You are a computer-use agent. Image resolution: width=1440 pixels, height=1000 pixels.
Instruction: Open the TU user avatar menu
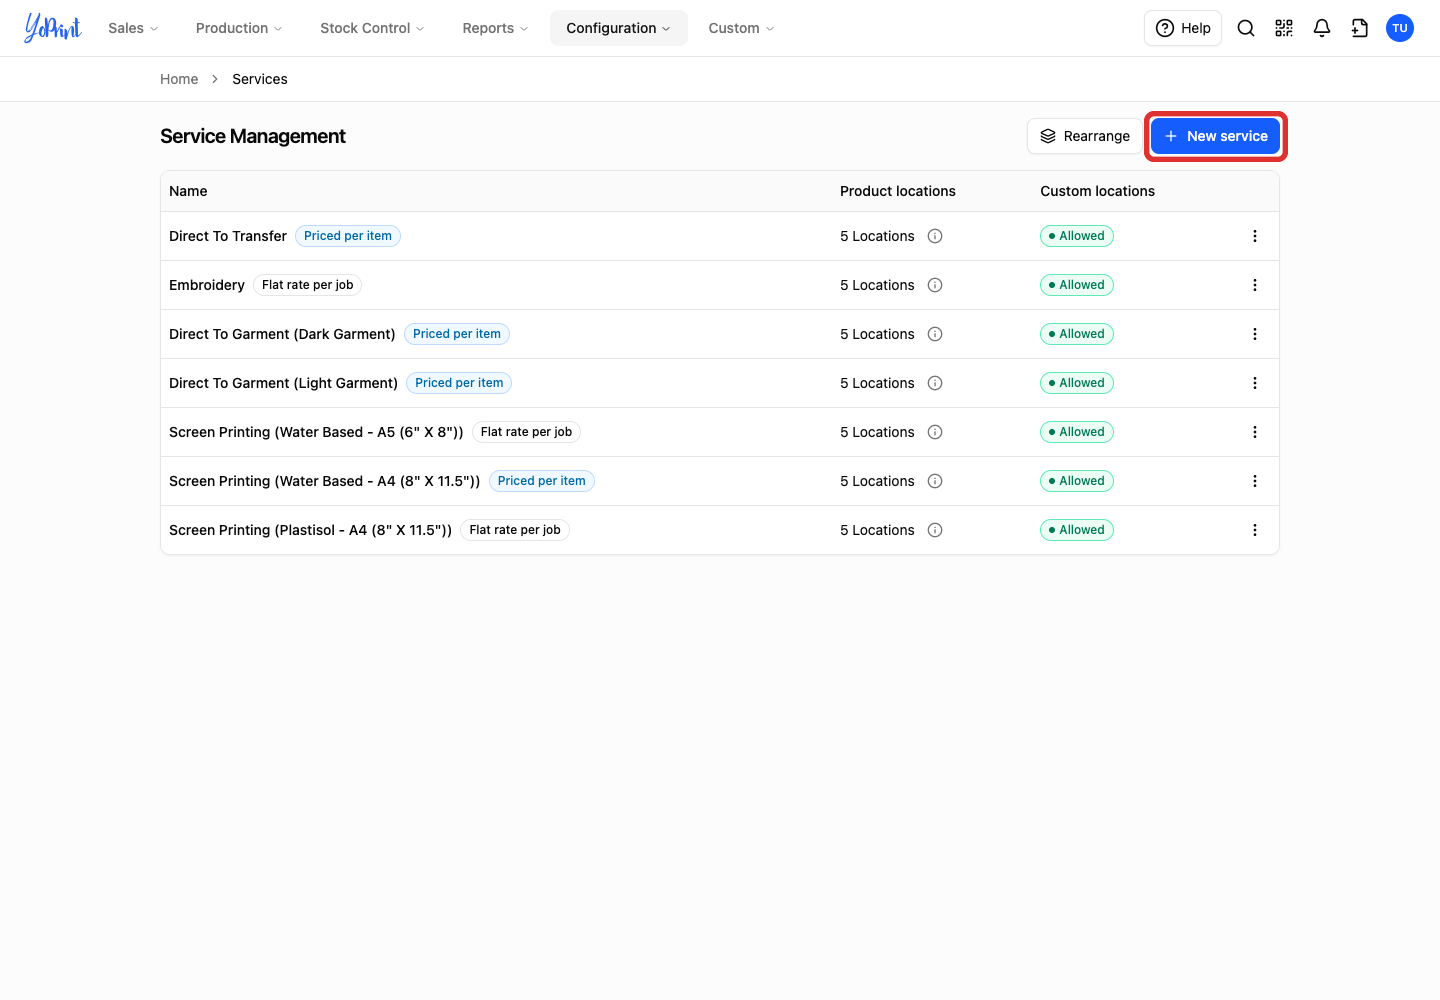pos(1400,28)
